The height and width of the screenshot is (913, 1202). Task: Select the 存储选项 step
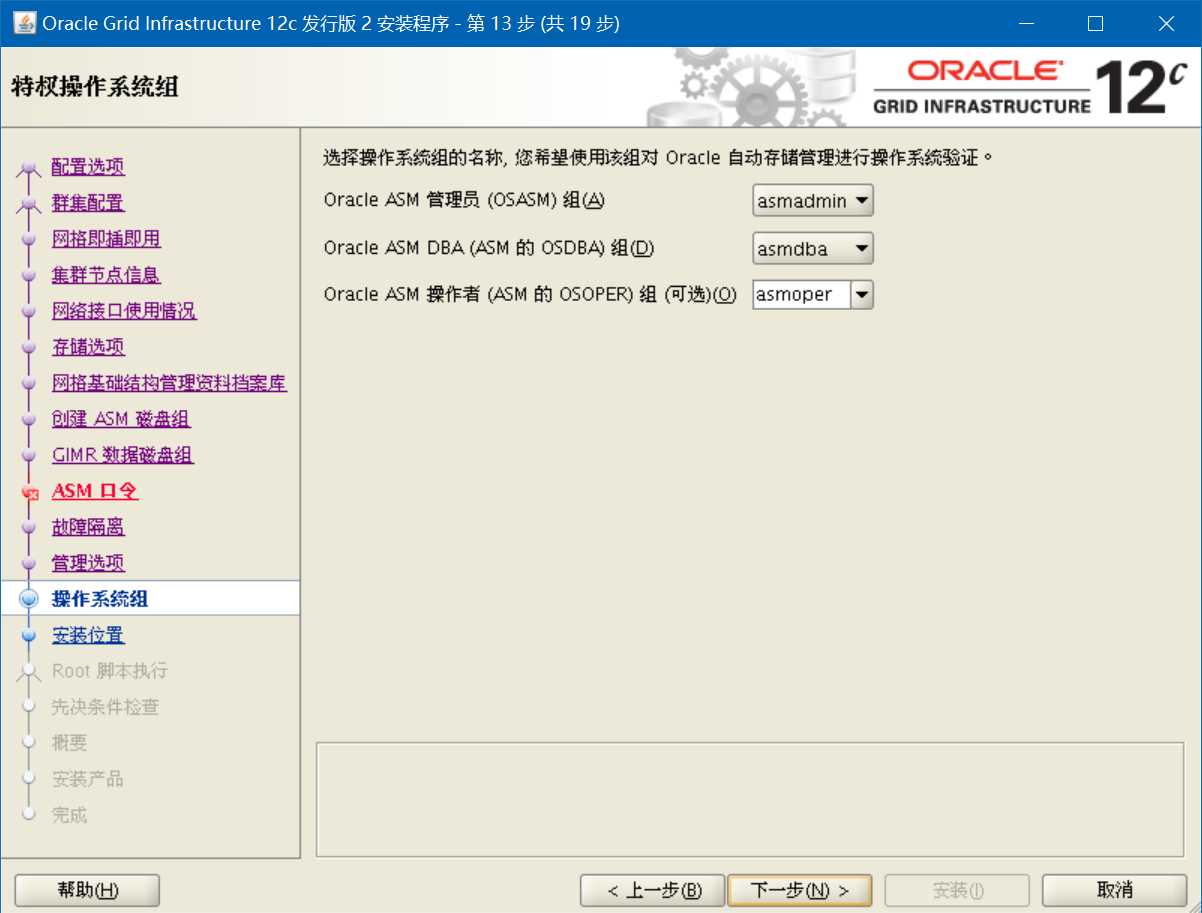click(88, 347)
